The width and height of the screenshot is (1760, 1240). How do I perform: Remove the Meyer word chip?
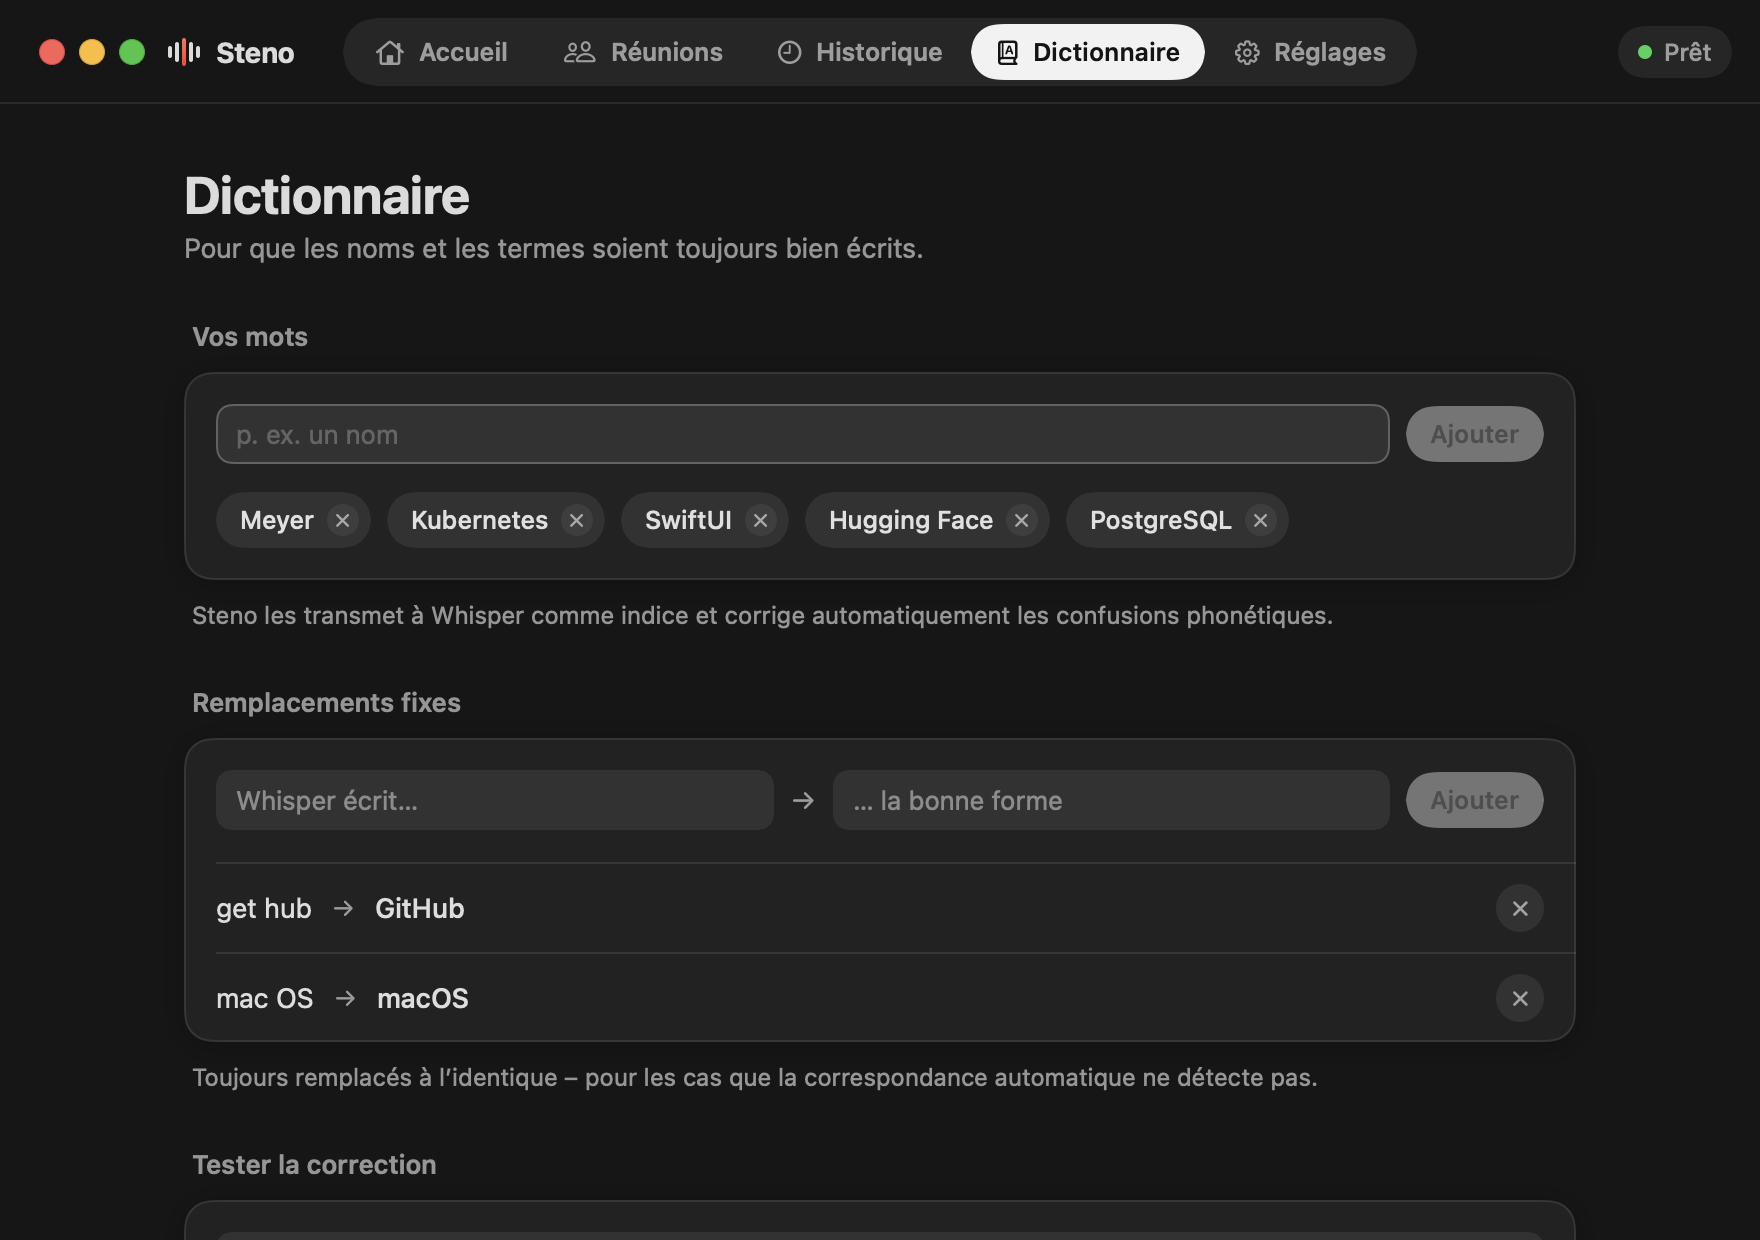click(343, 520)
